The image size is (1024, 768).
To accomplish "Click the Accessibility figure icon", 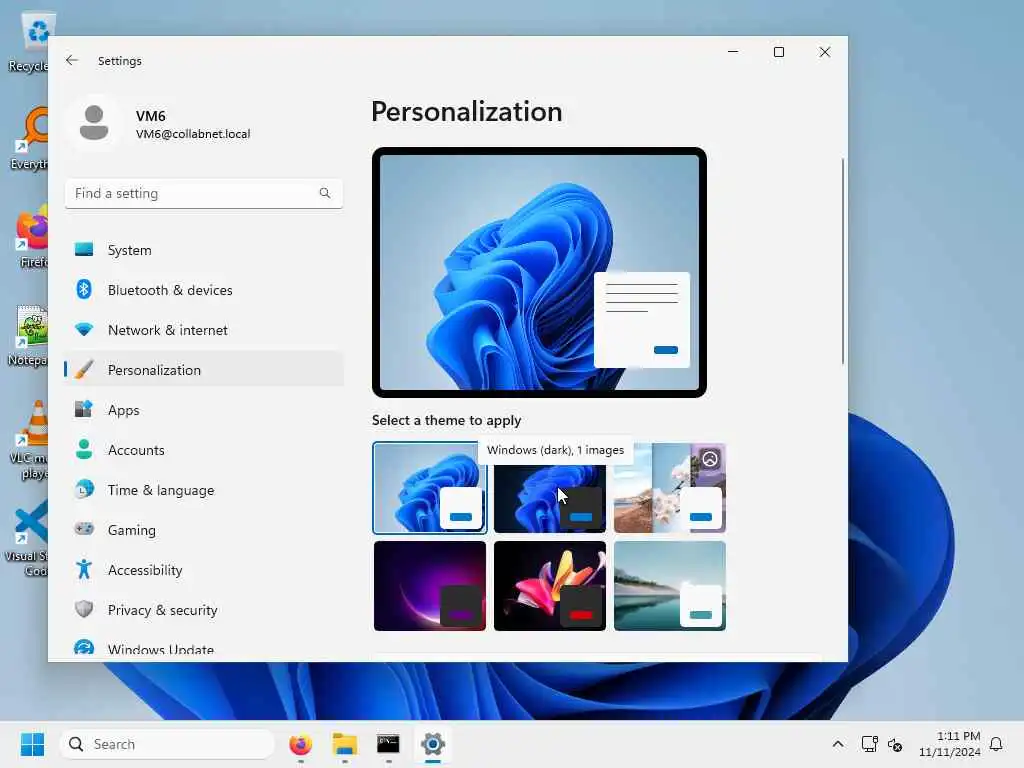I will click(x=84, y=569).
